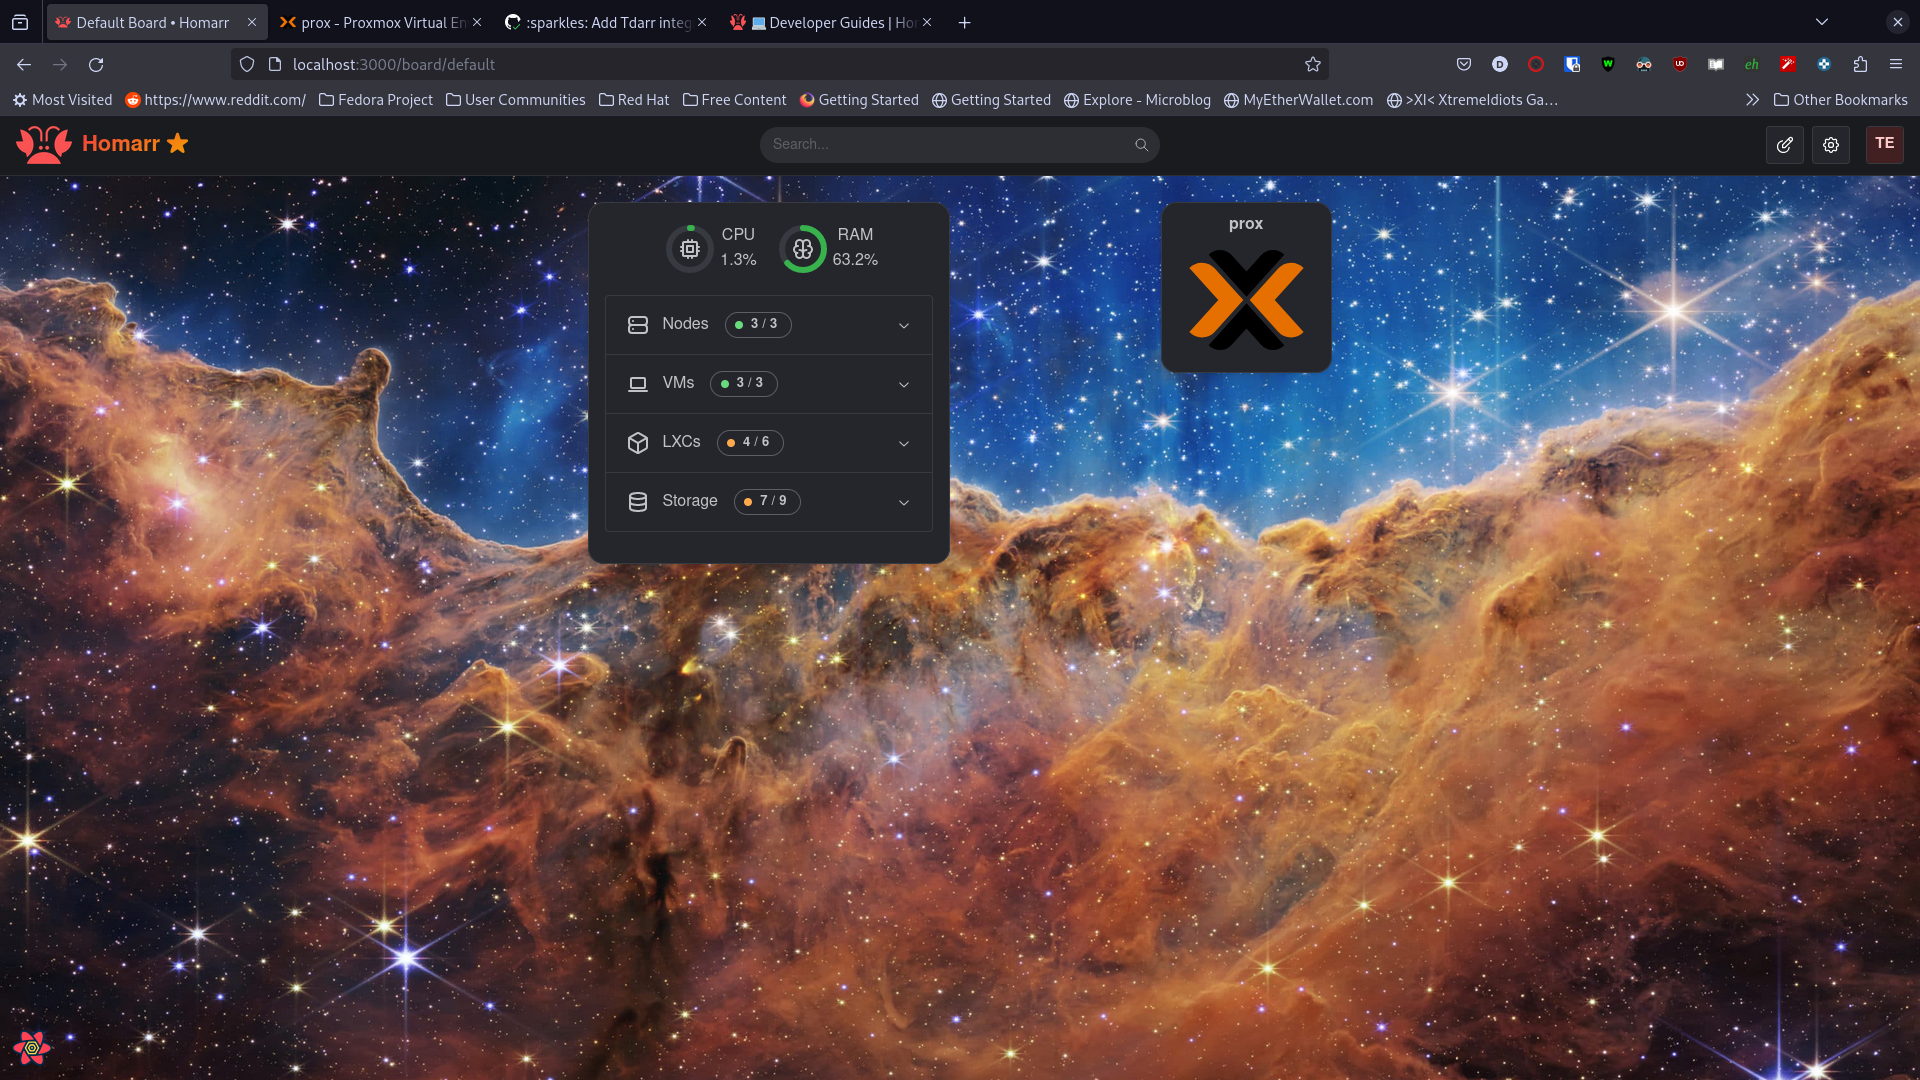Click the LXCs 4 / 6 status badge

click(750, 443)
